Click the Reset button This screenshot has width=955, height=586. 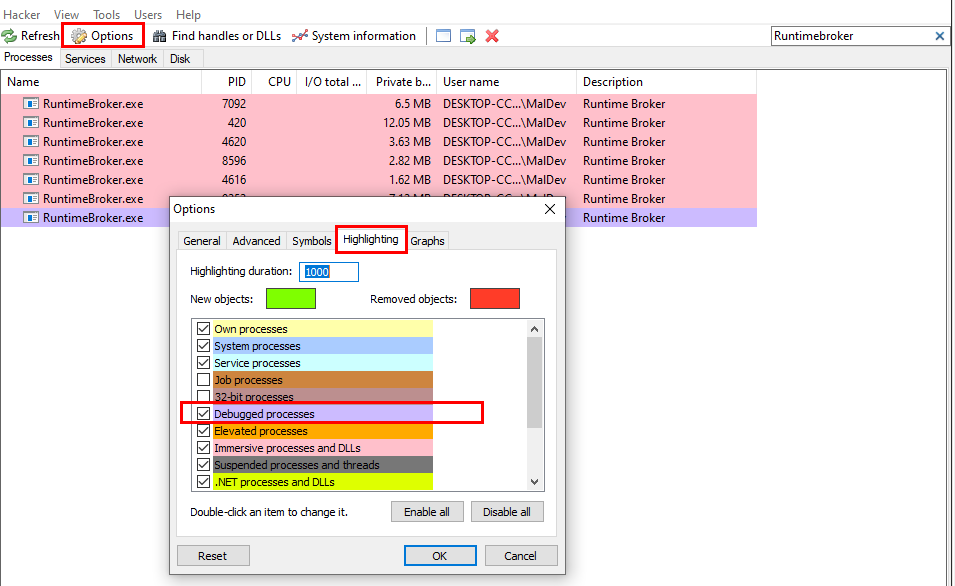point(213,556)
